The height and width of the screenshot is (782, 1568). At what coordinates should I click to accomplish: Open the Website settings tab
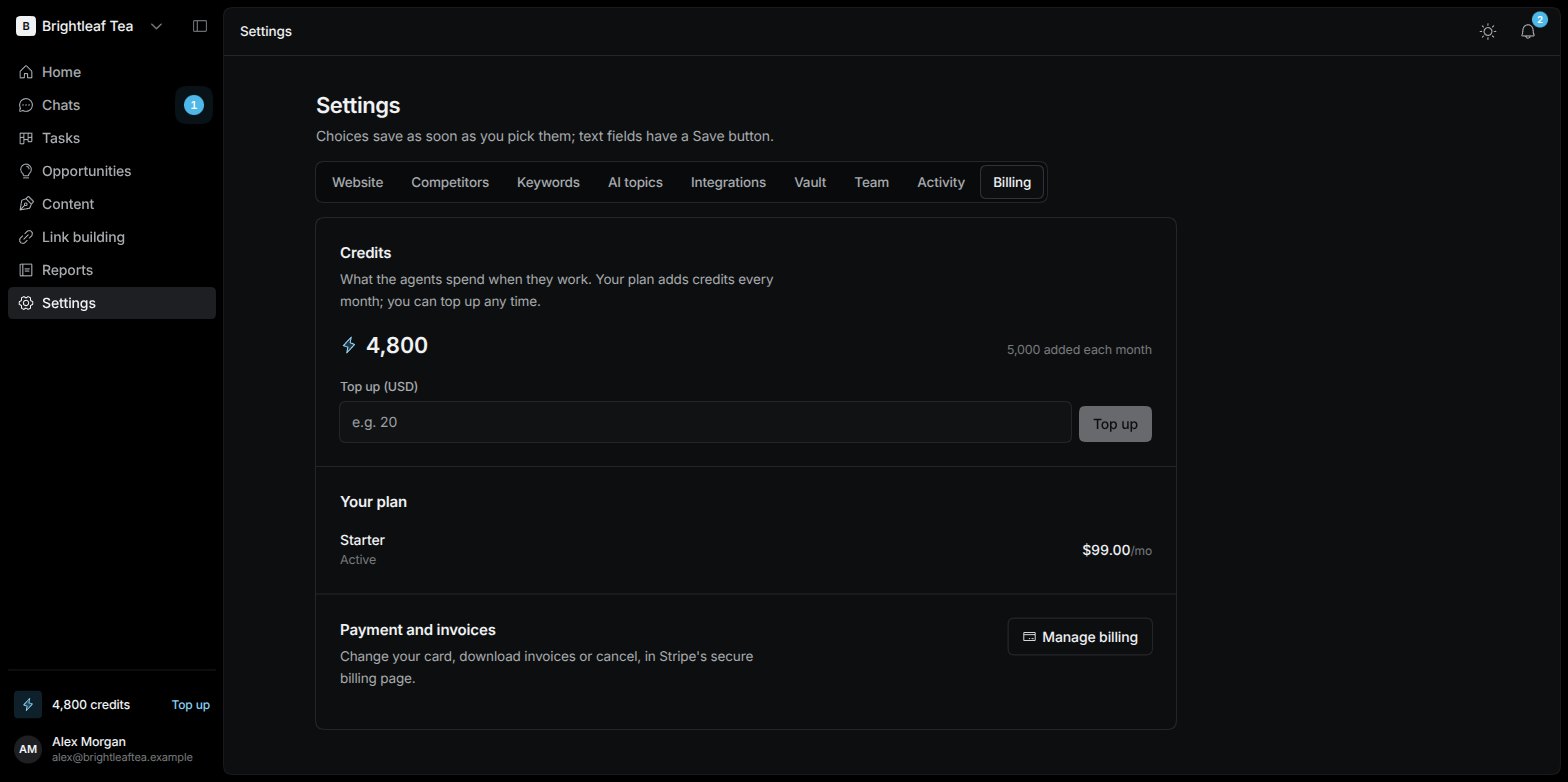pyautogui.click(x=357, y=182)
